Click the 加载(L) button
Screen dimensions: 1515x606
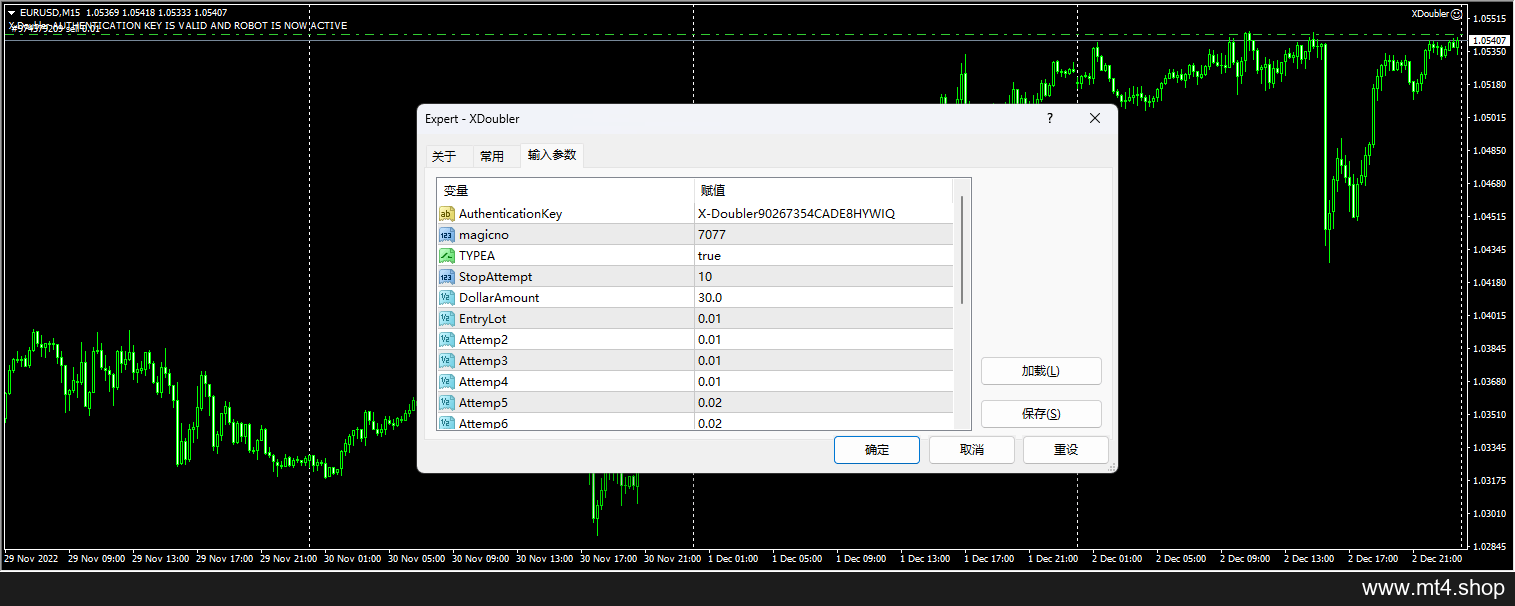(1041, 371)
